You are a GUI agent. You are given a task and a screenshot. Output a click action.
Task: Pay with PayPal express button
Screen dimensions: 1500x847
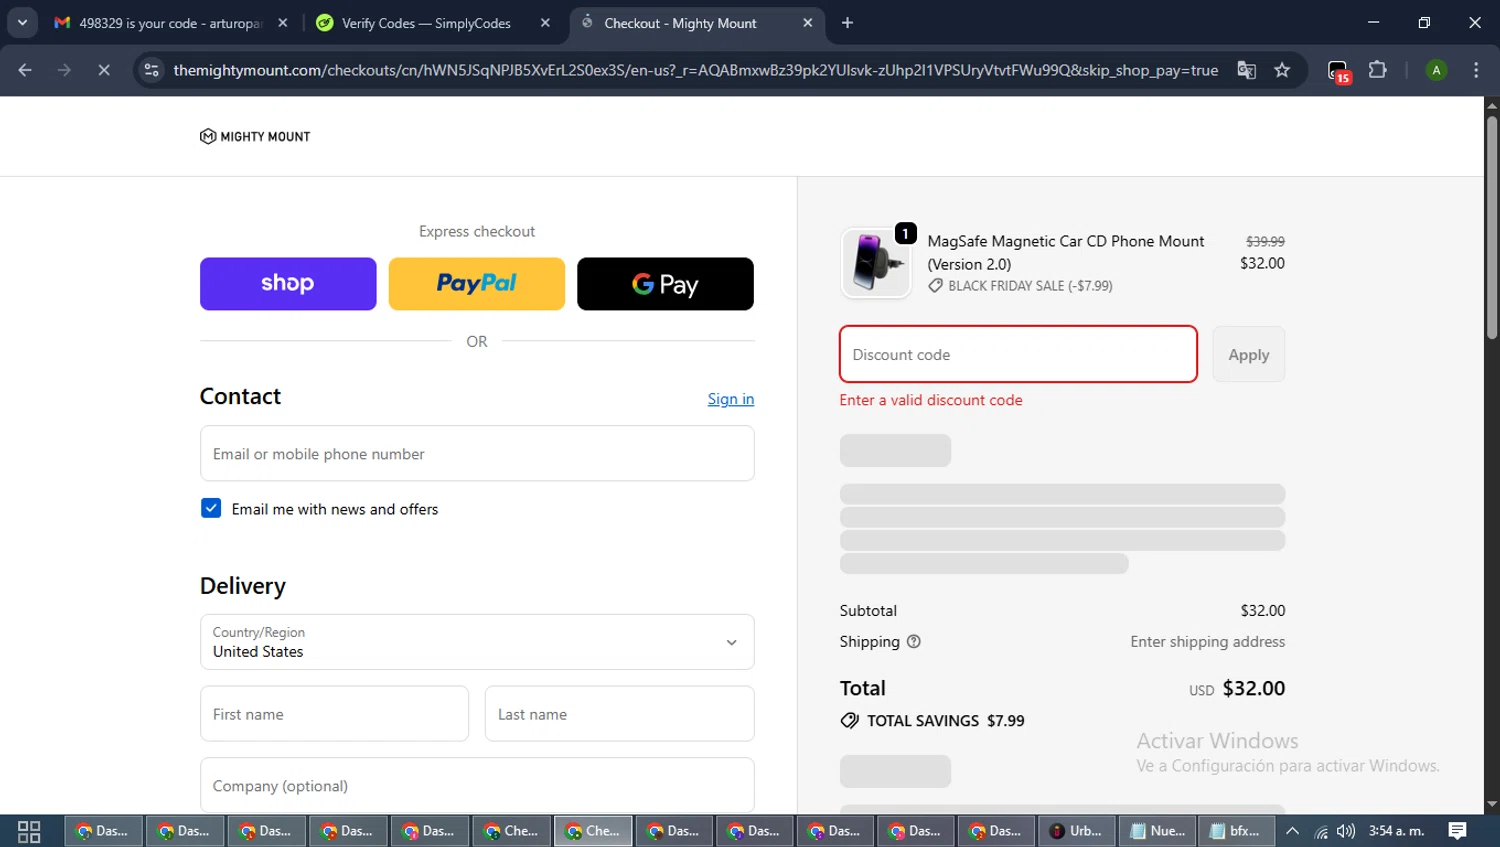click(x=476, y=284)
